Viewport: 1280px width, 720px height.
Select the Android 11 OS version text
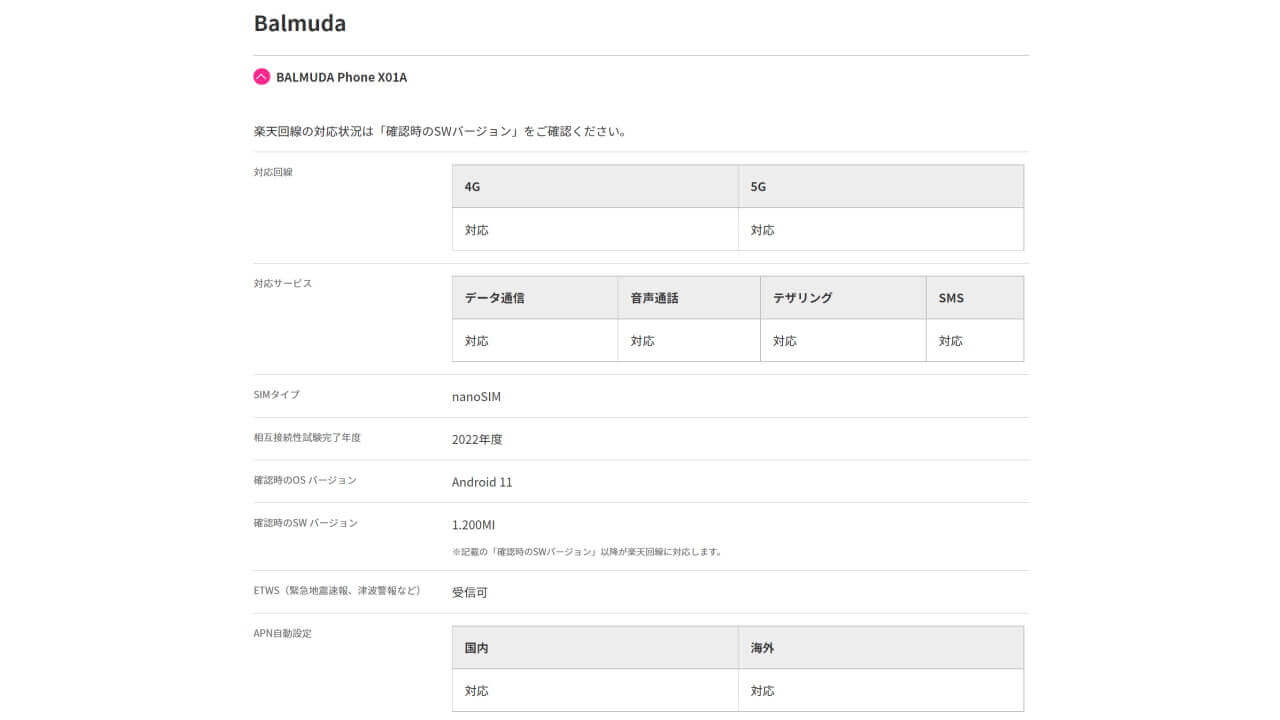coord(483,482)
